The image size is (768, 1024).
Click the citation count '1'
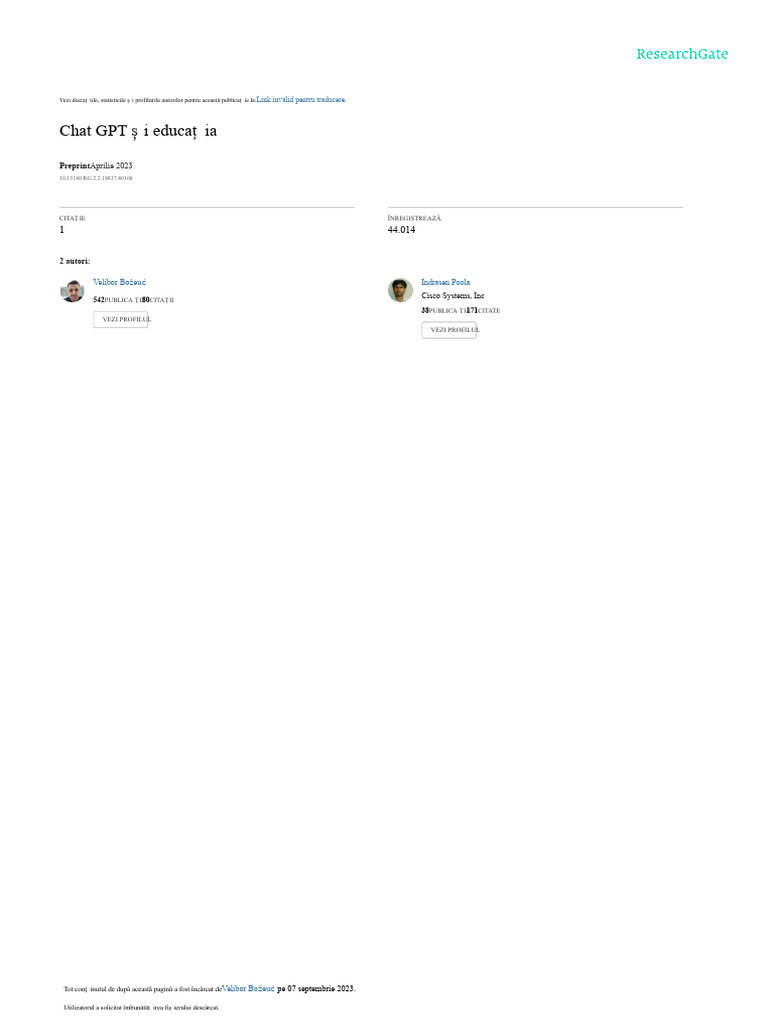(62, 230)
